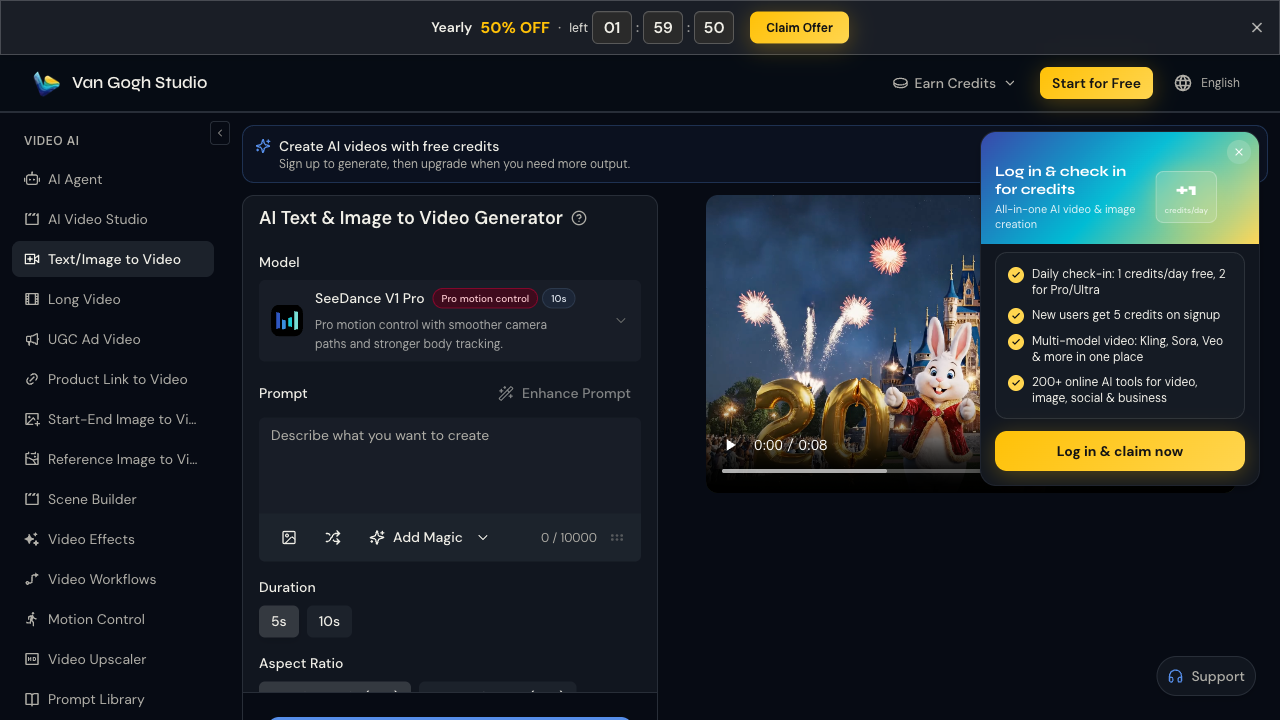Click the coin icon beside Earn Credits

(x=900, y=83)
